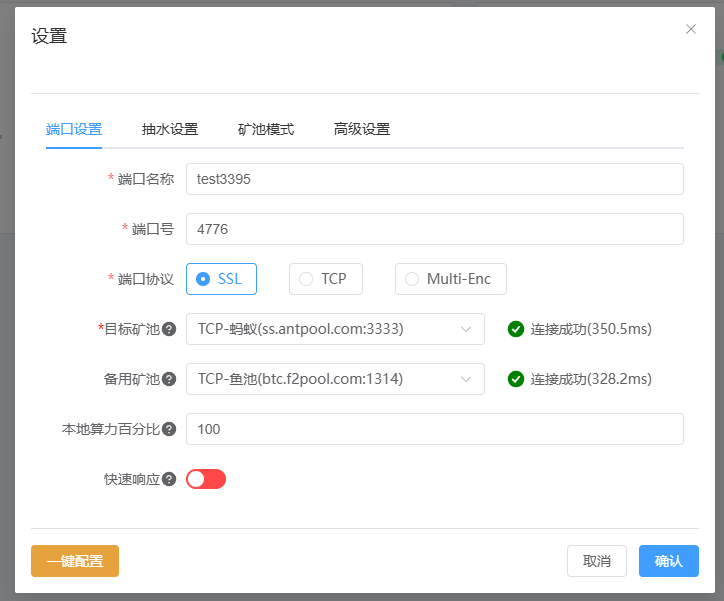Click help icon beside 快速响应
This screenshot has width=724, height=601.
(x=169, y=479)
